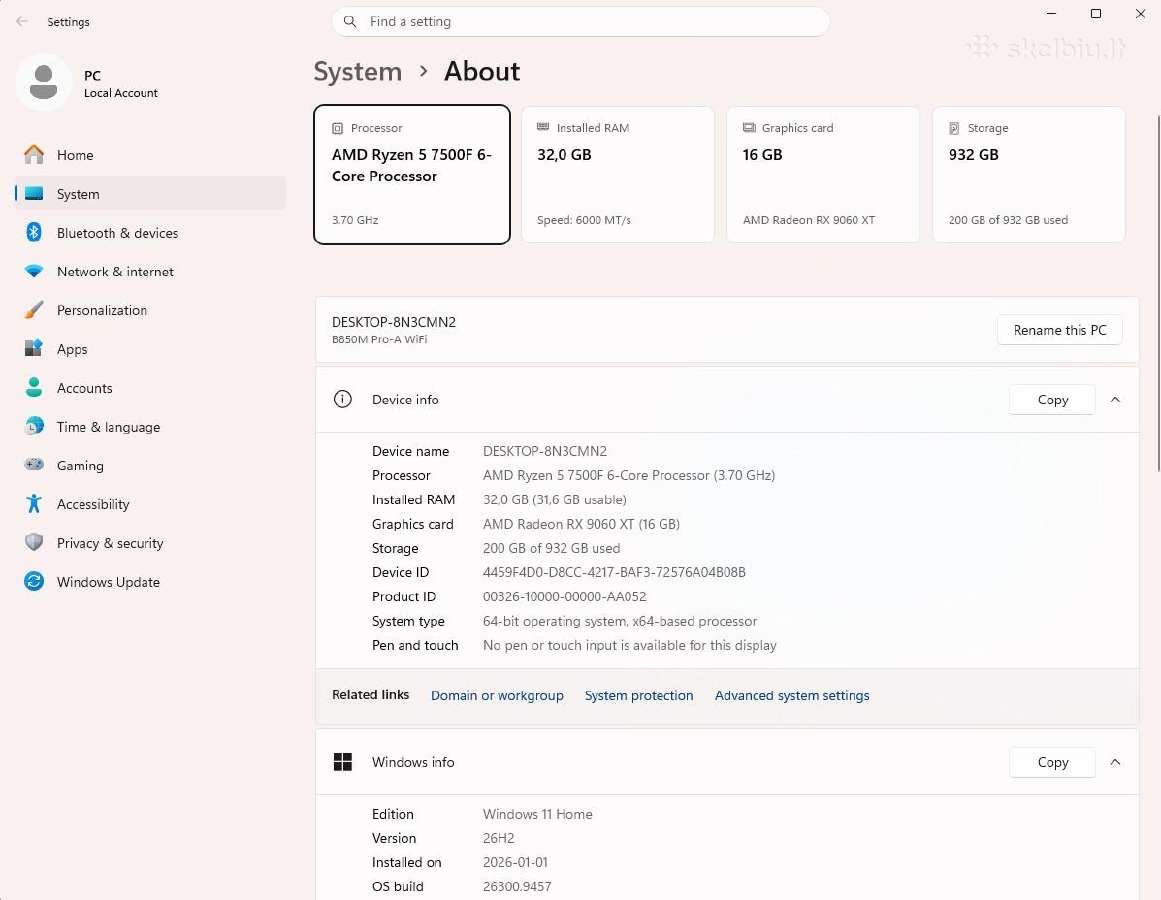Select the Processor summary card
This screenshot has width=1161, height=900.
click(x=412, y=175)
